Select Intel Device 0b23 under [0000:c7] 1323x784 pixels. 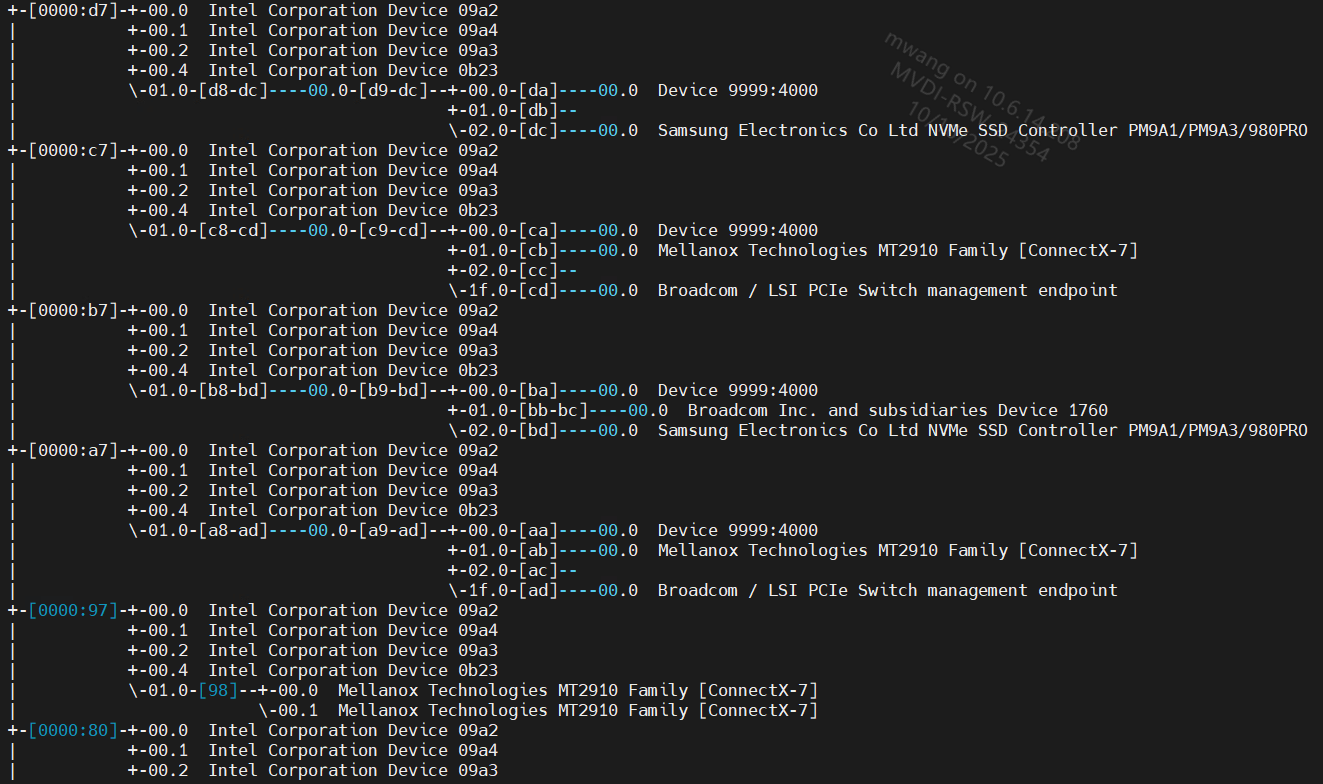(353, 210)
